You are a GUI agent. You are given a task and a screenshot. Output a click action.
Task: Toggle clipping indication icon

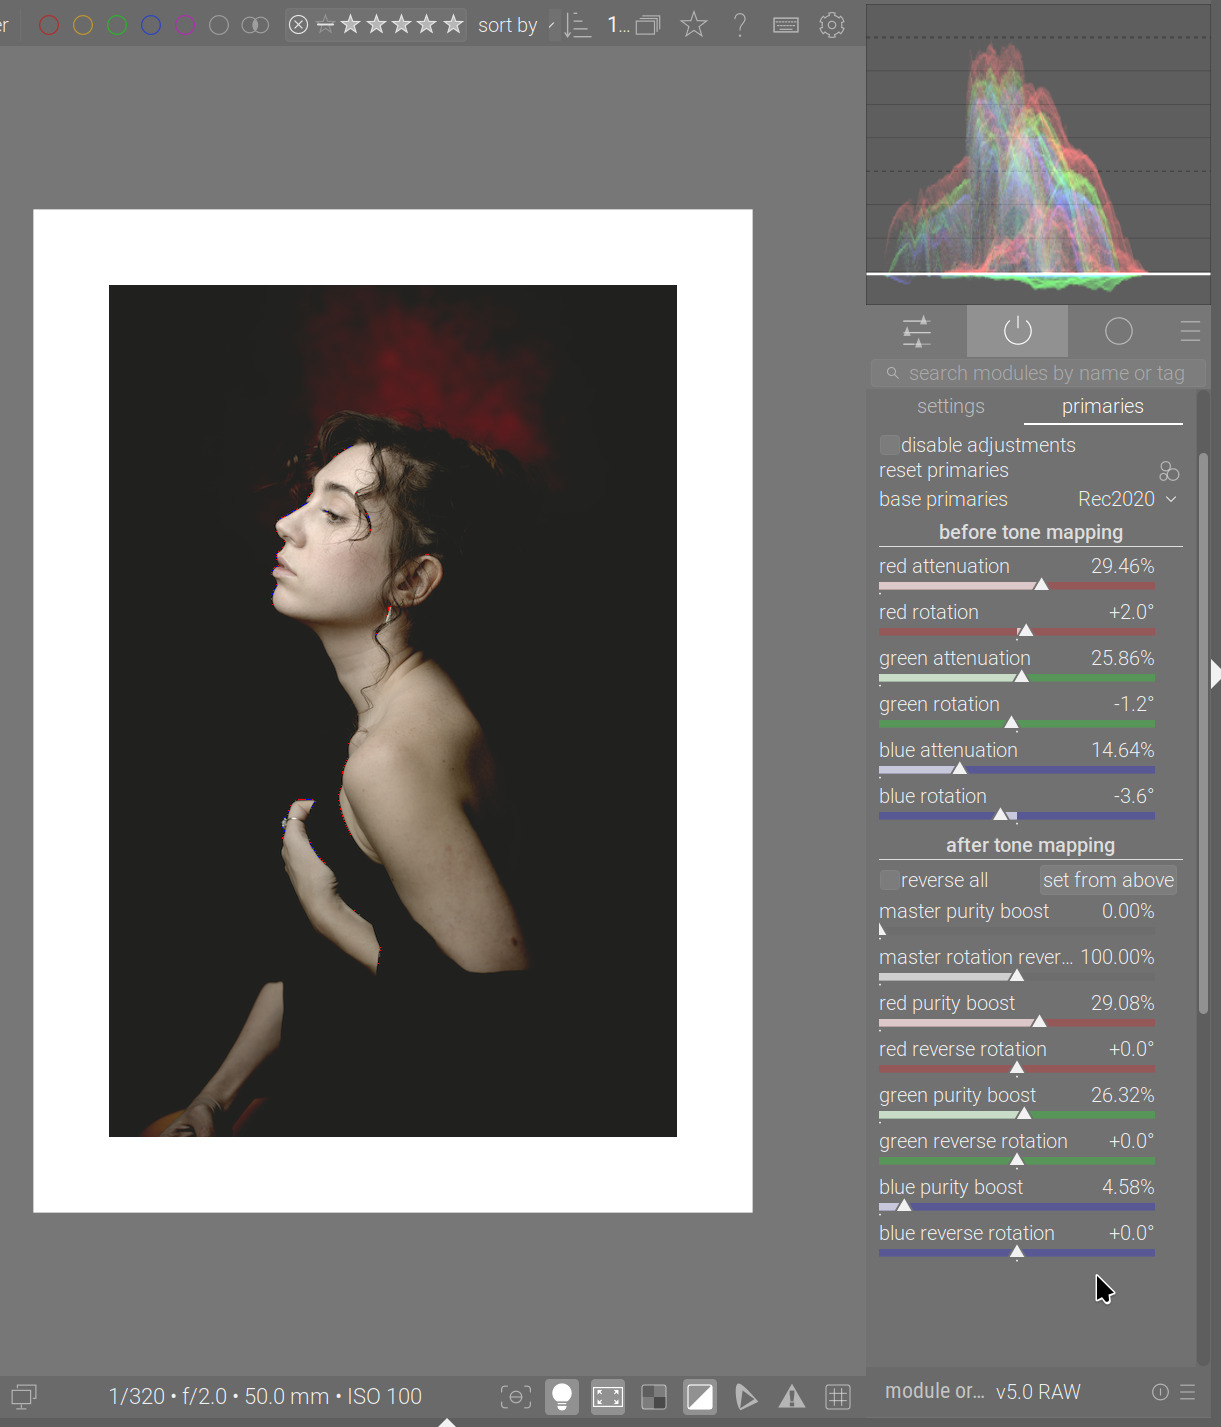pos(700,1397)
